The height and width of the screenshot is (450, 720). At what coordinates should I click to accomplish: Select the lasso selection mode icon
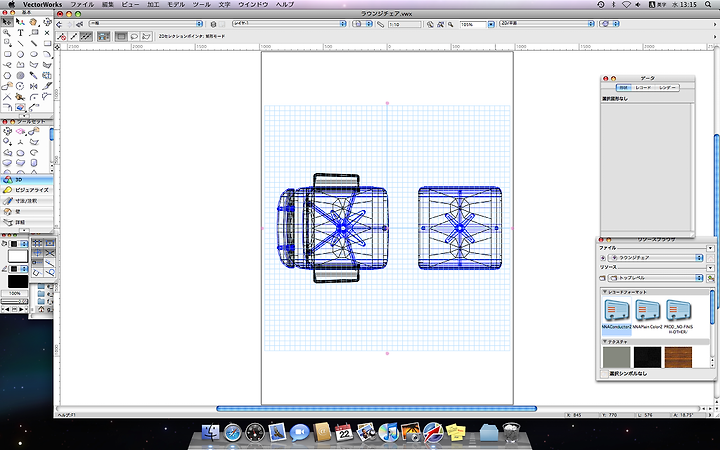click(134, 36)
